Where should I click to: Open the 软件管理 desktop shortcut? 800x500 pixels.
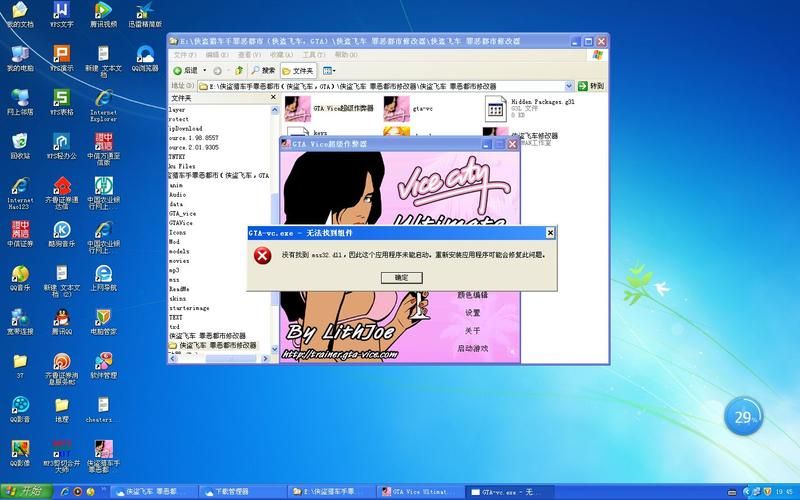pyautogui.click(x=104, y=365)
